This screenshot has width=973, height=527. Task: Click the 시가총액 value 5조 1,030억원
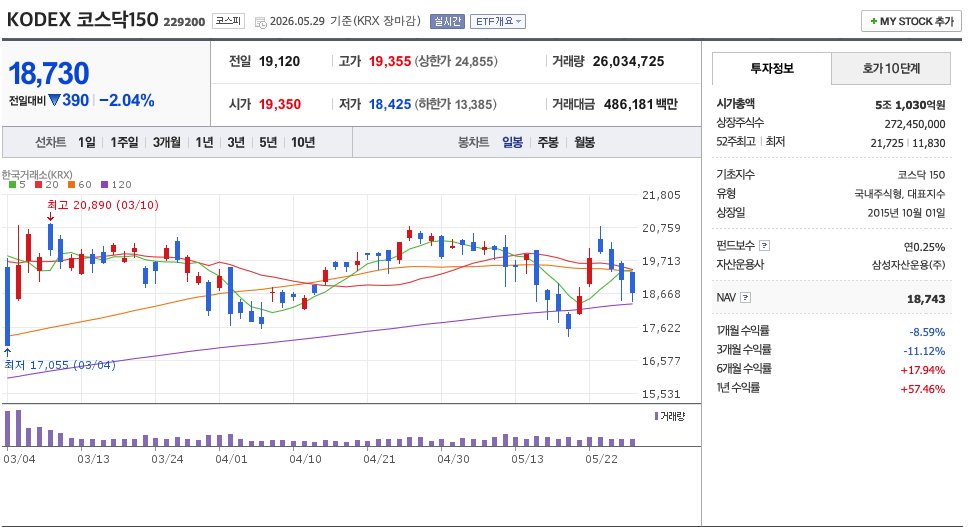click(910, 105)
